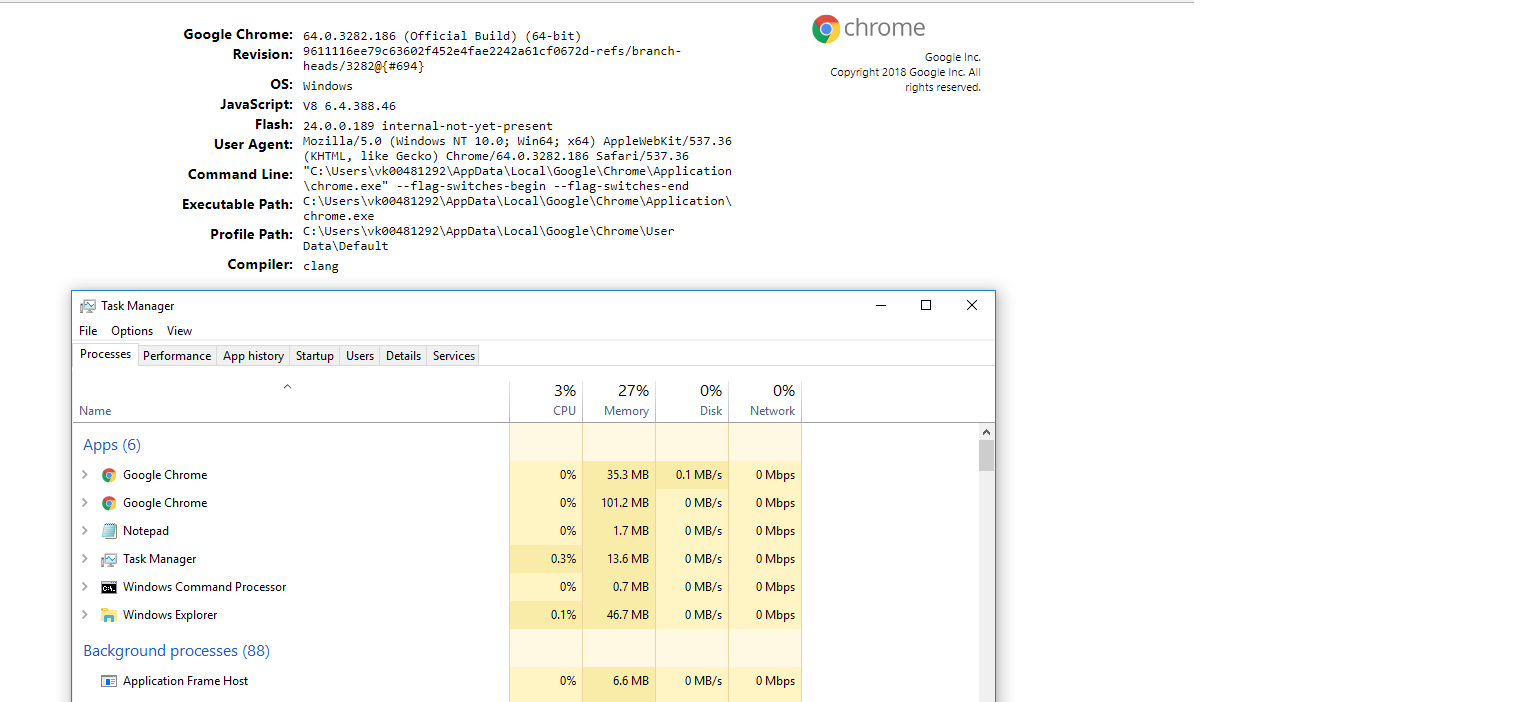The width and height of the screenshot is (1515, 702).
Task: Open the Startup tab
Action: (x=315, y=356)
